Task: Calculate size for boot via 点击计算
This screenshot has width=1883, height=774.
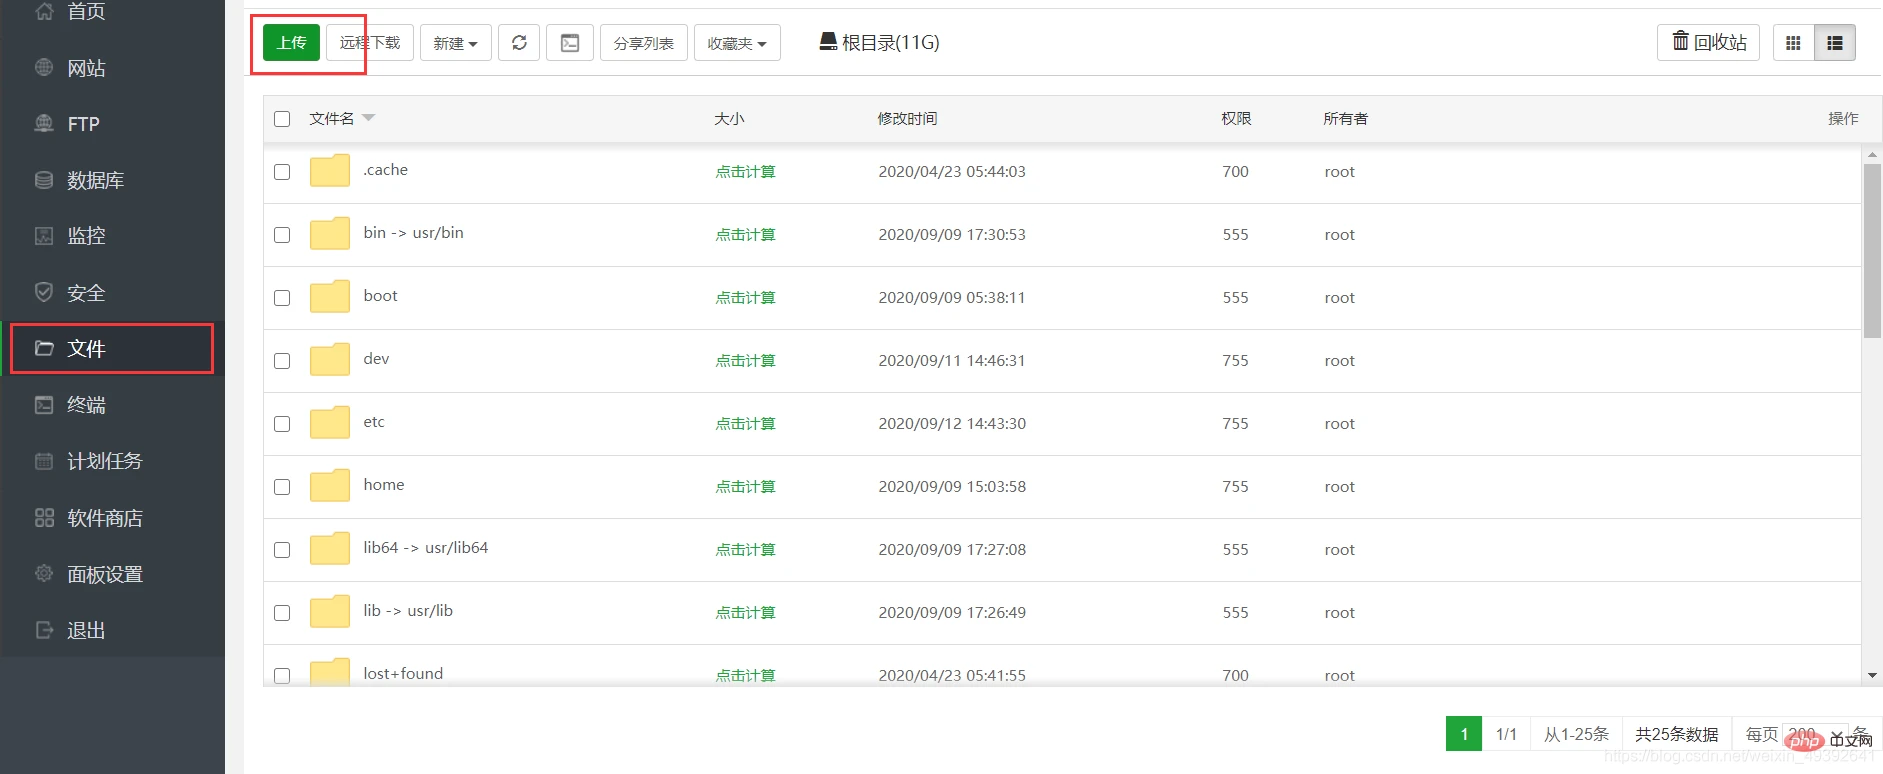Action: 745,298
